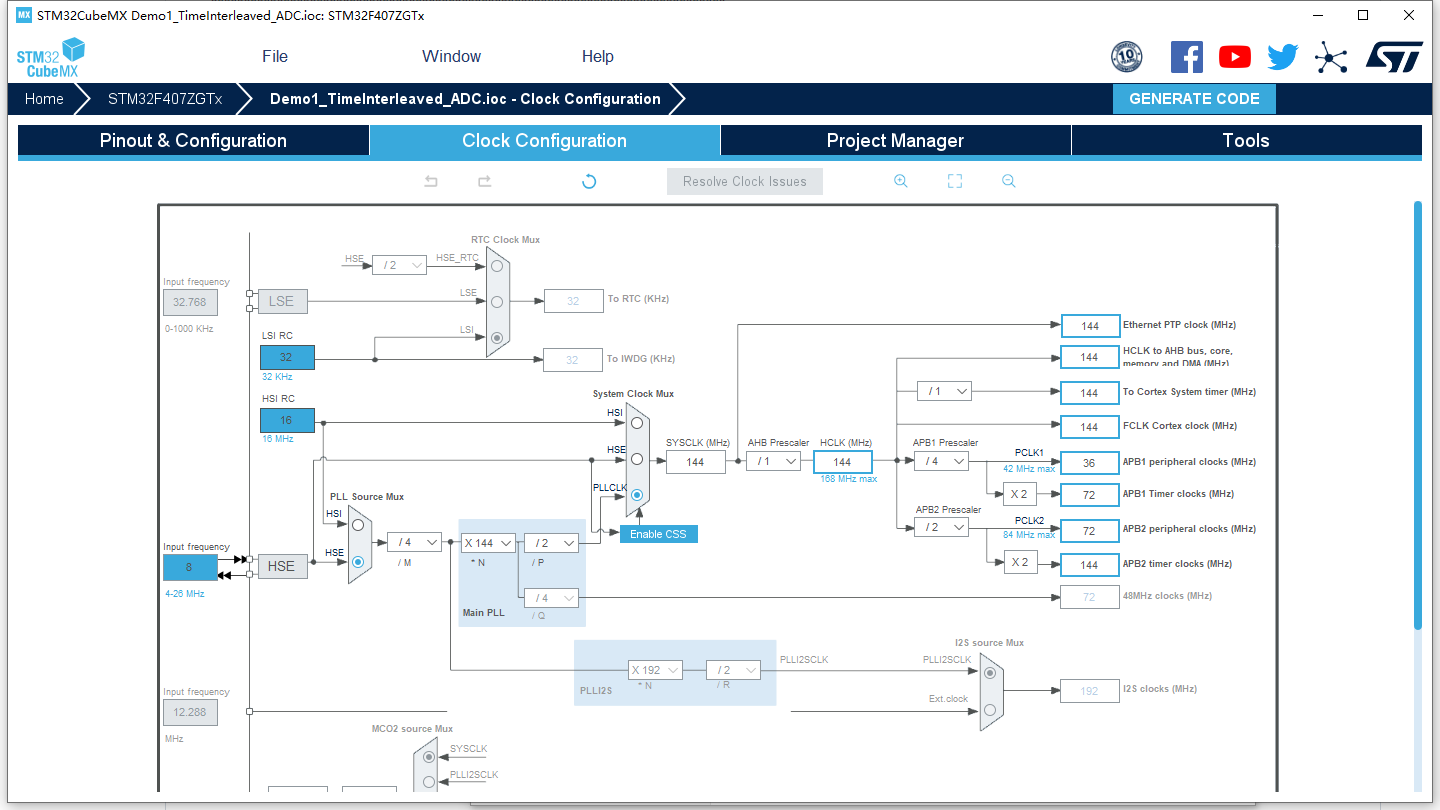
Task: Click the Ethernet PTP clock field
Action: coord(1090,326)
